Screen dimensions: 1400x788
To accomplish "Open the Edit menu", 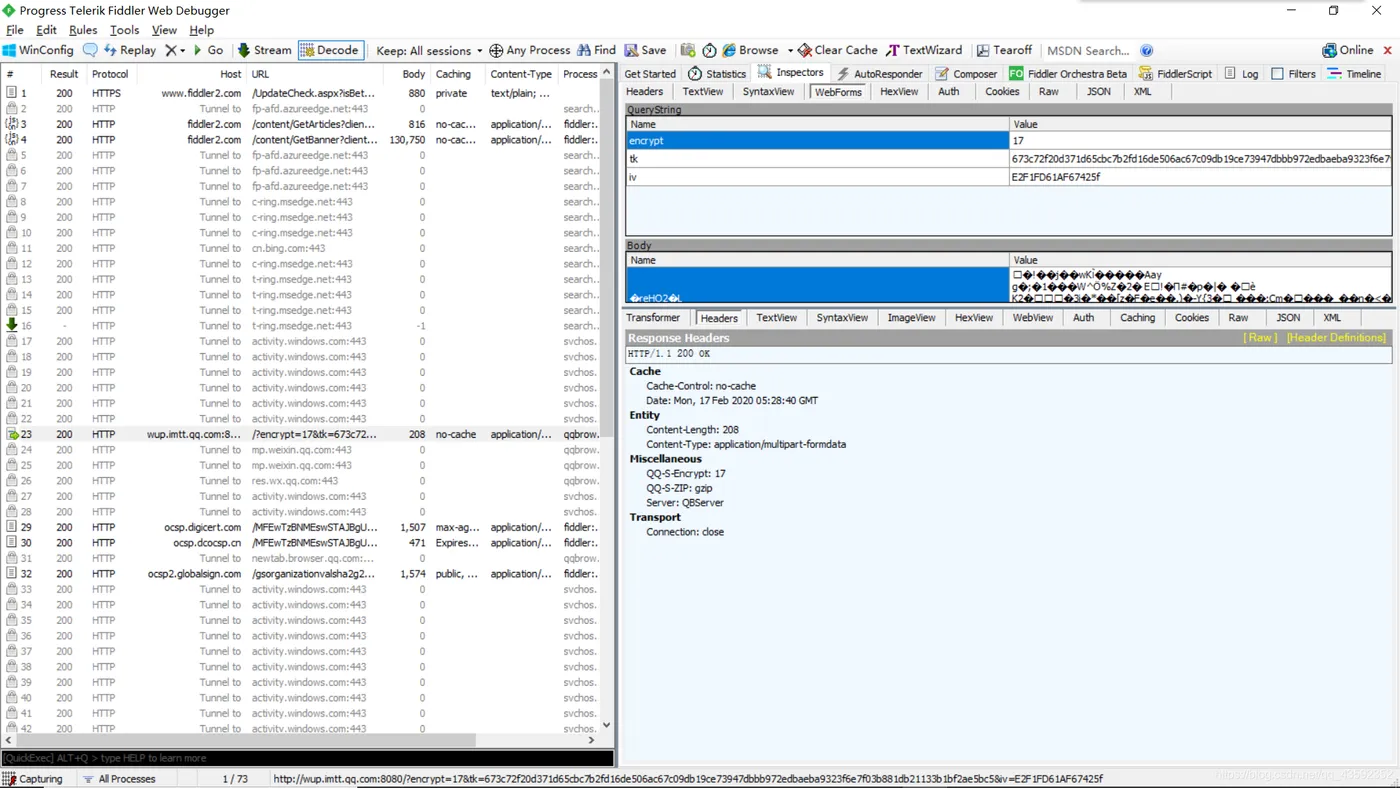I will pyautogui.click(x=46, y=30).
